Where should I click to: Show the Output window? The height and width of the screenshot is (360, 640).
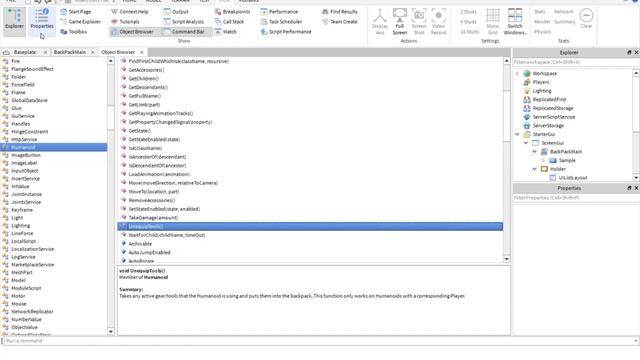[176, 12]
